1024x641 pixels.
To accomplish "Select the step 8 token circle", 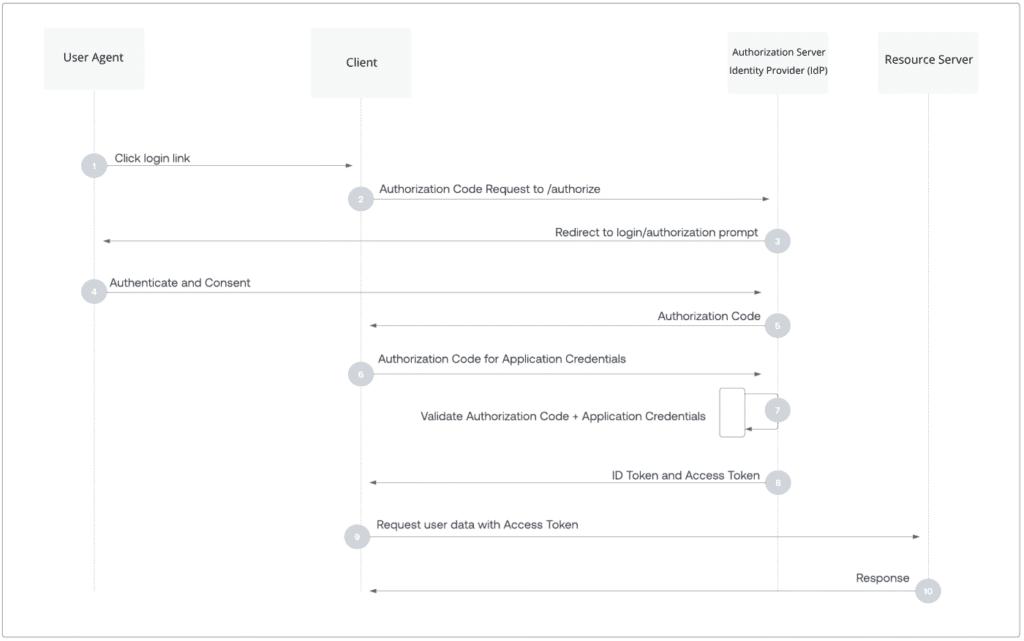I will point(778,483).
